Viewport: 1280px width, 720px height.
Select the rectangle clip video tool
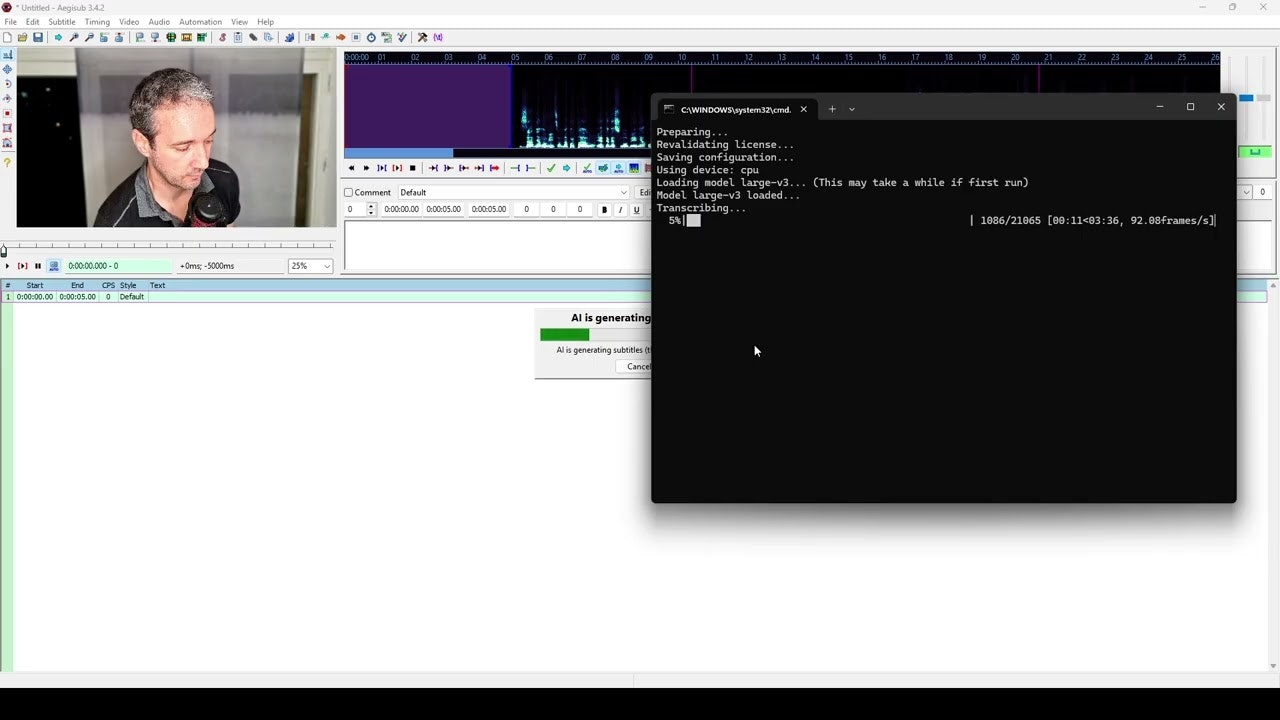7,128
